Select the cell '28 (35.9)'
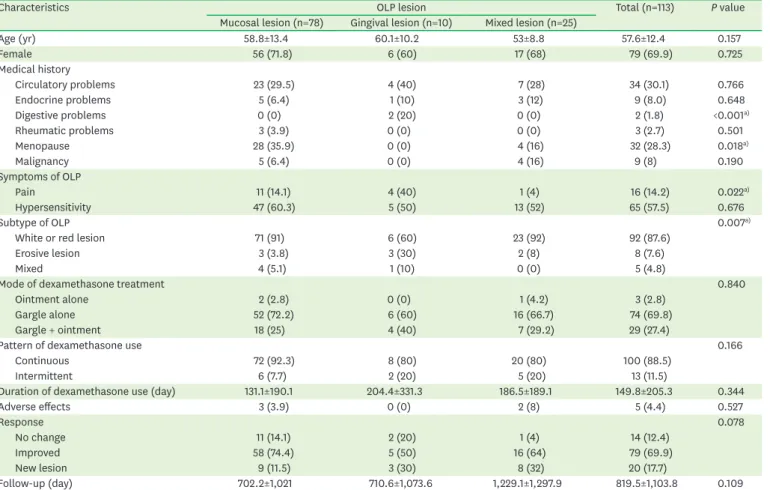 click(x=274, y=146)
